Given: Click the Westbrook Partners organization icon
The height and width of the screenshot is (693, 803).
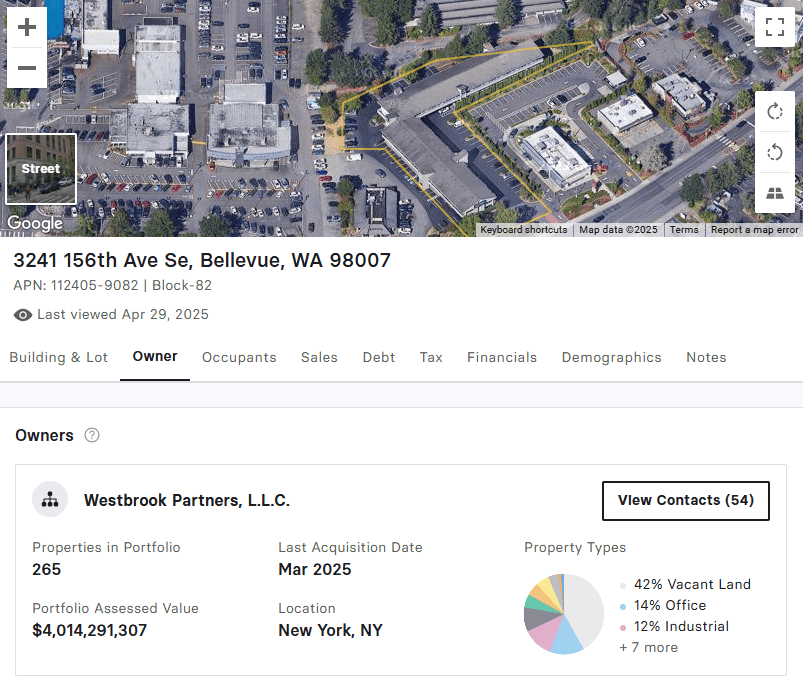Looking at the screenshot, I should pyautogui.click(x=50, y=500).
